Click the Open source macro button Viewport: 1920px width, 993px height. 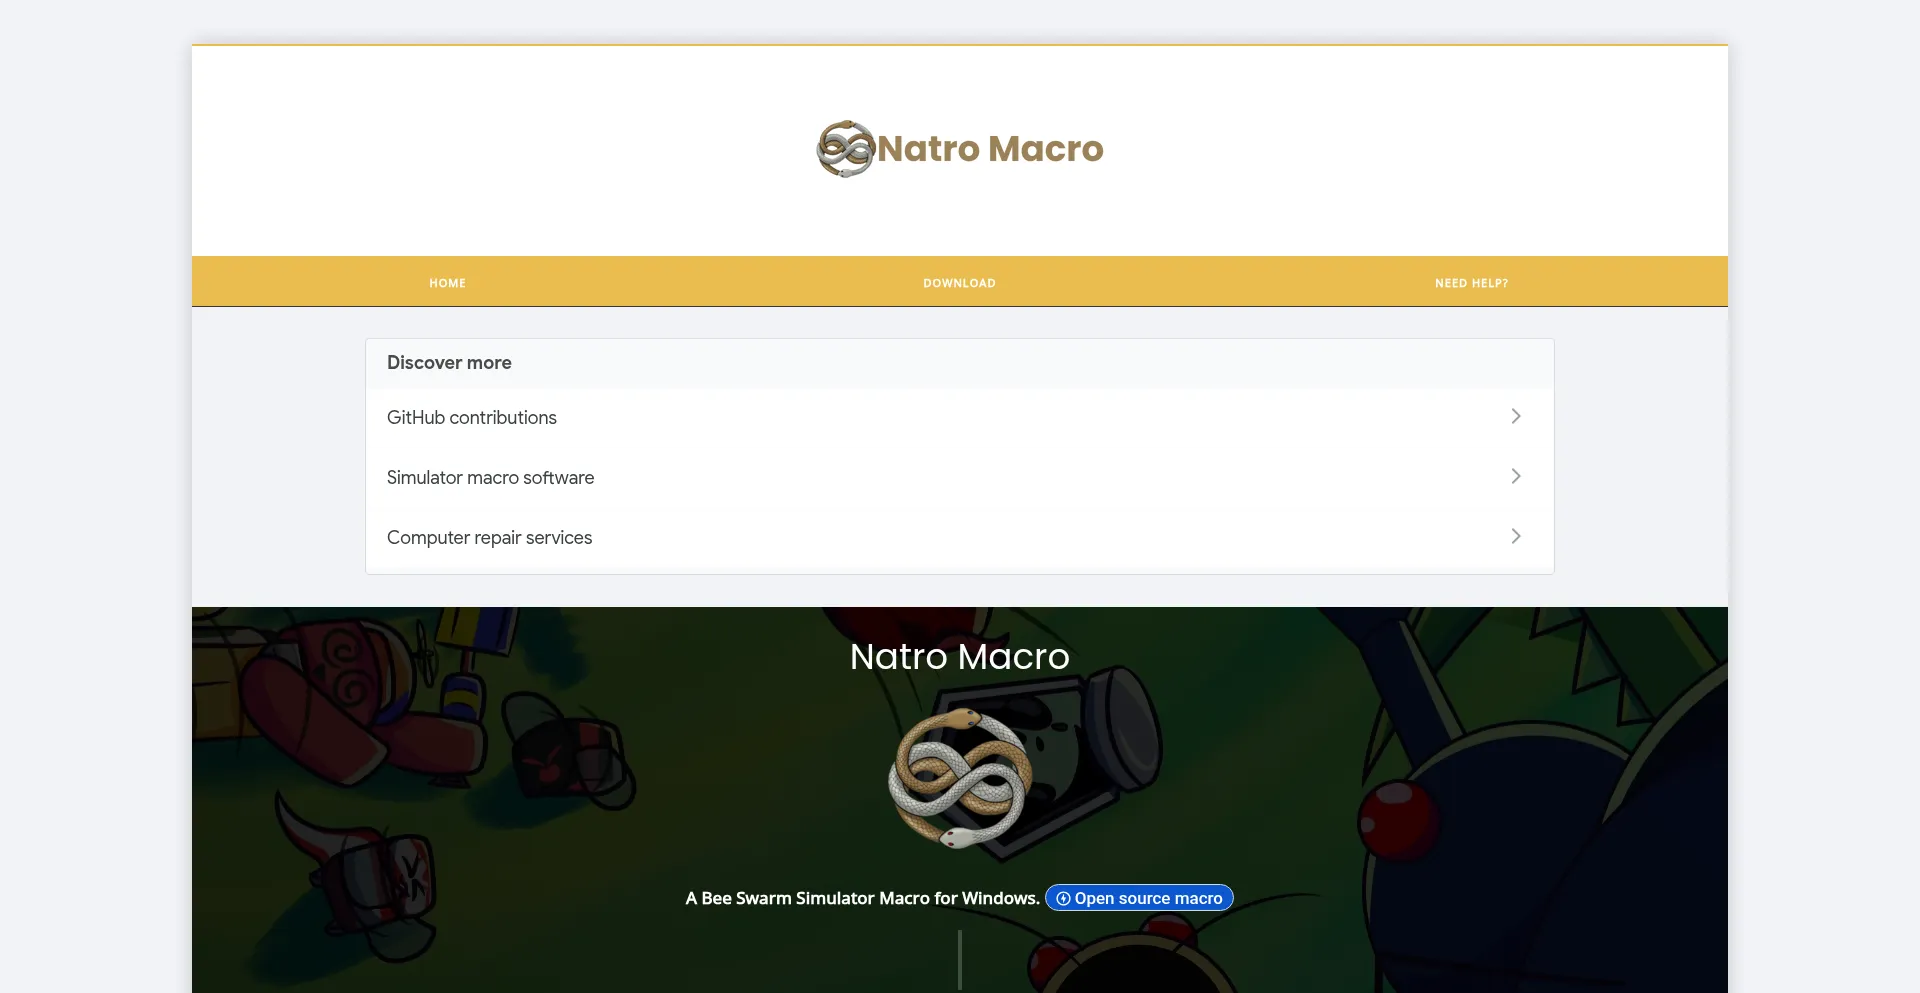1139,898
